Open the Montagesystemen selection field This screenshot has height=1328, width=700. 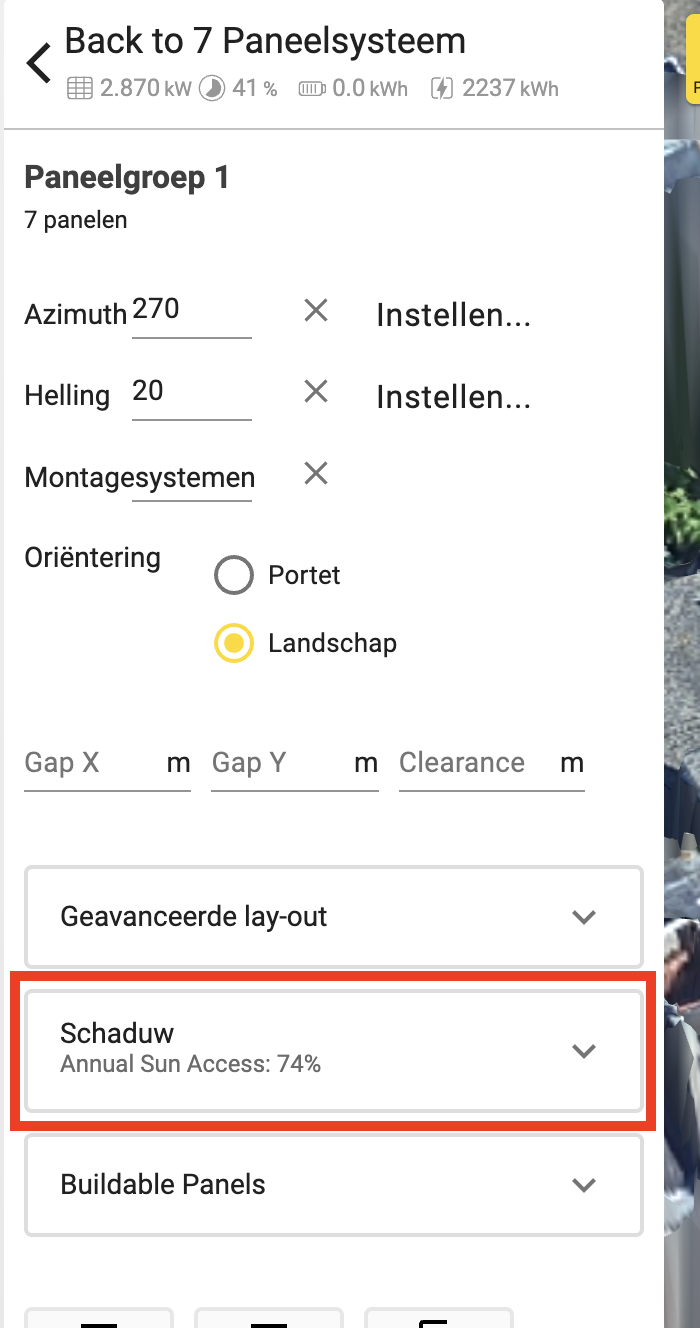click(194, 479)
